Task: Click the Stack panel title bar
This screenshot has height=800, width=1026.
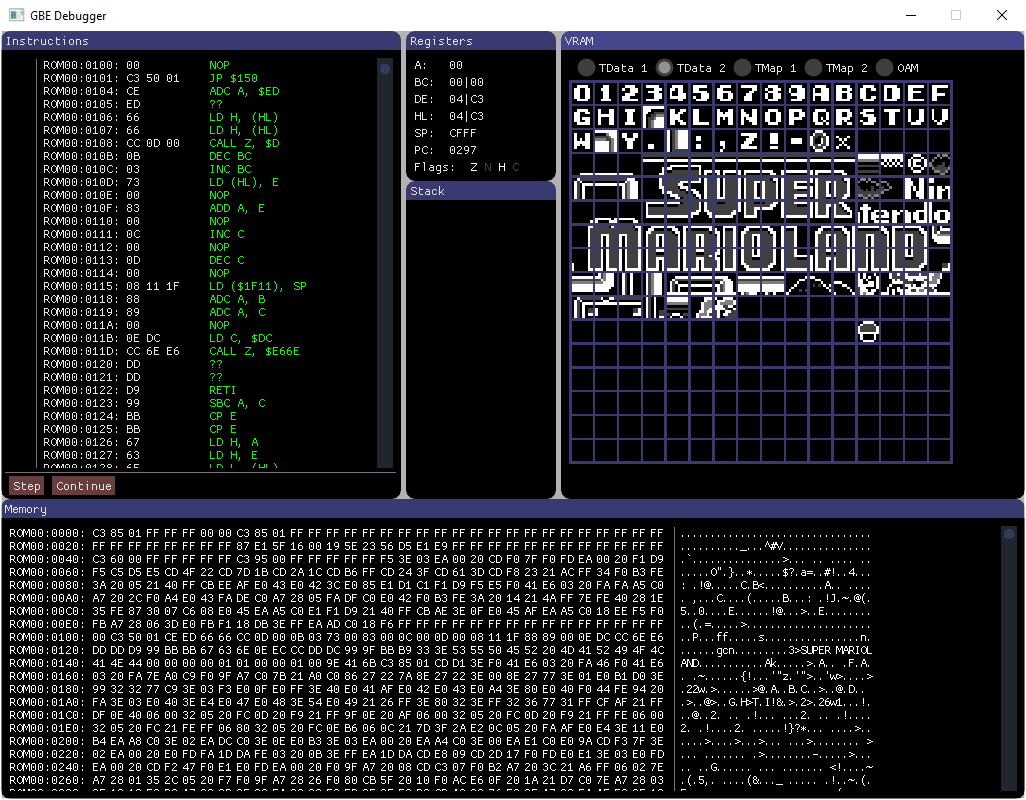Action: (481, 191)
